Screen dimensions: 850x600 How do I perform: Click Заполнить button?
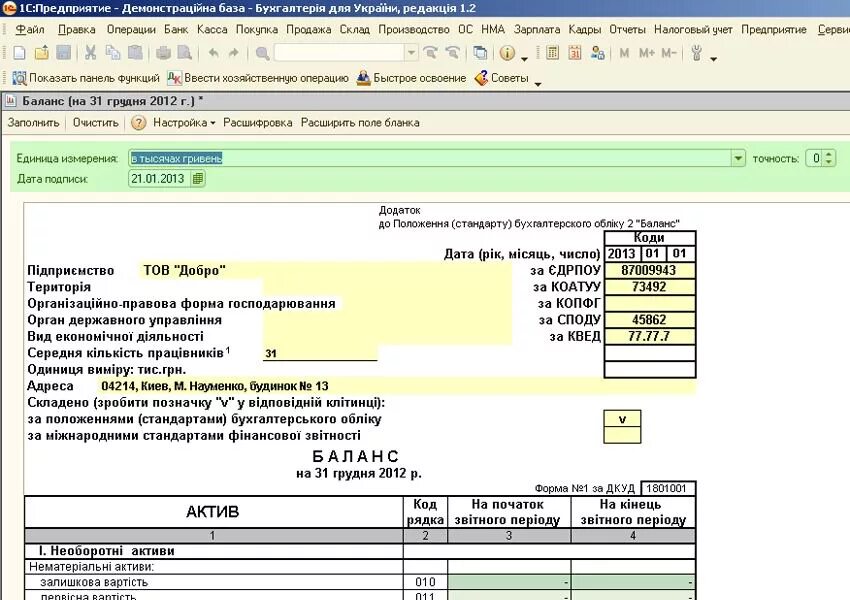[x=34, y=123]
